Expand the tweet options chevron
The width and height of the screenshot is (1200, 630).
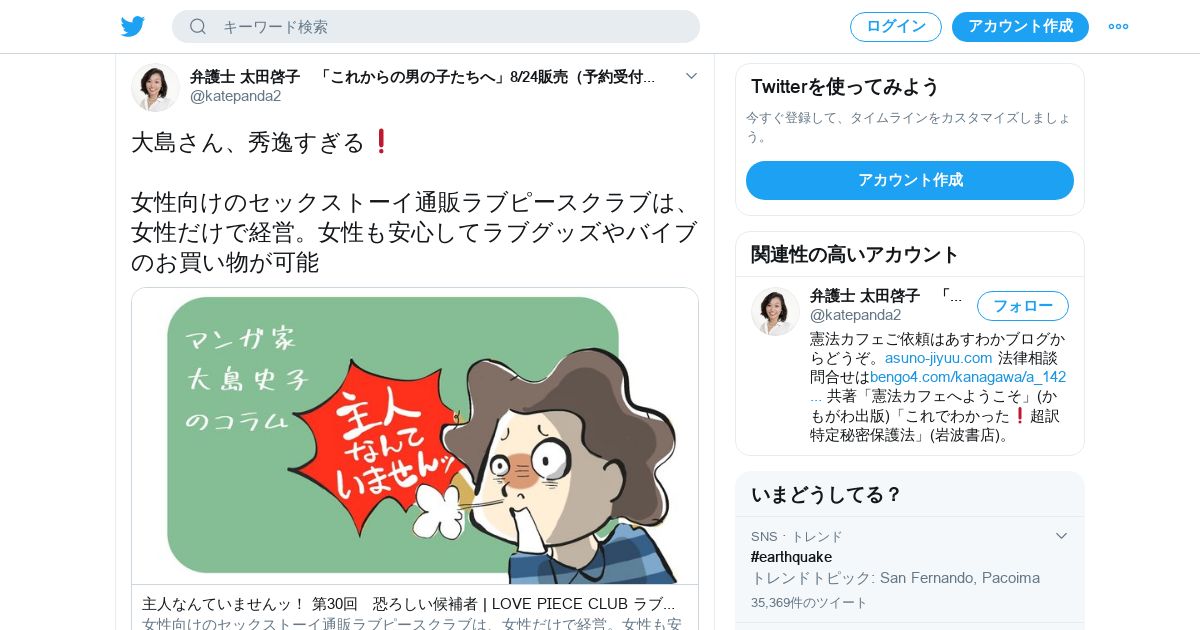pyautogui.click(x=691, y=76)
